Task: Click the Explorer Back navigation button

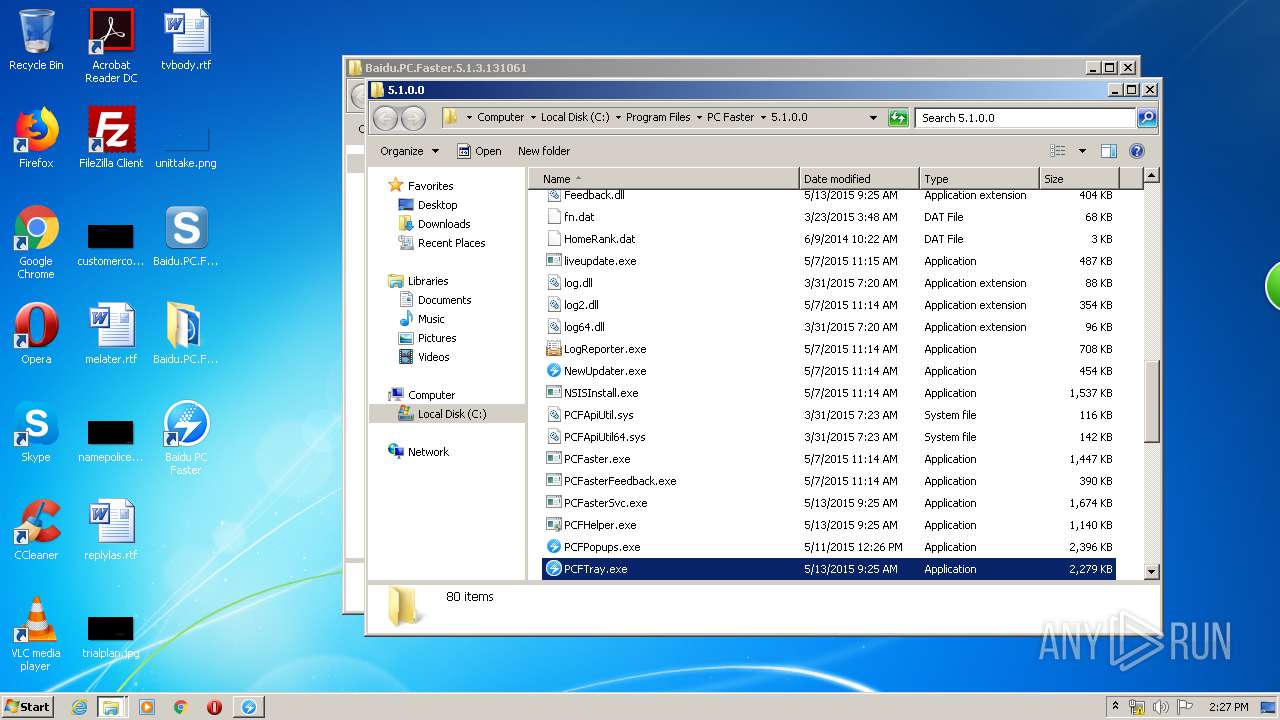Action: 385,118
